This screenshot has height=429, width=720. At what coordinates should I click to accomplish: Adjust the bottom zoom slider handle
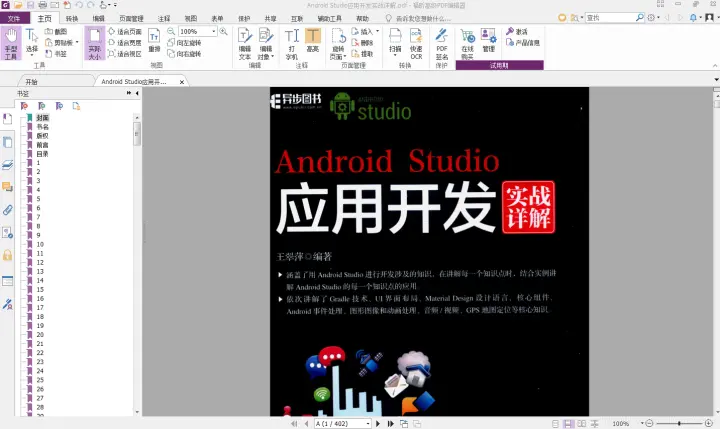coord(679,423)
